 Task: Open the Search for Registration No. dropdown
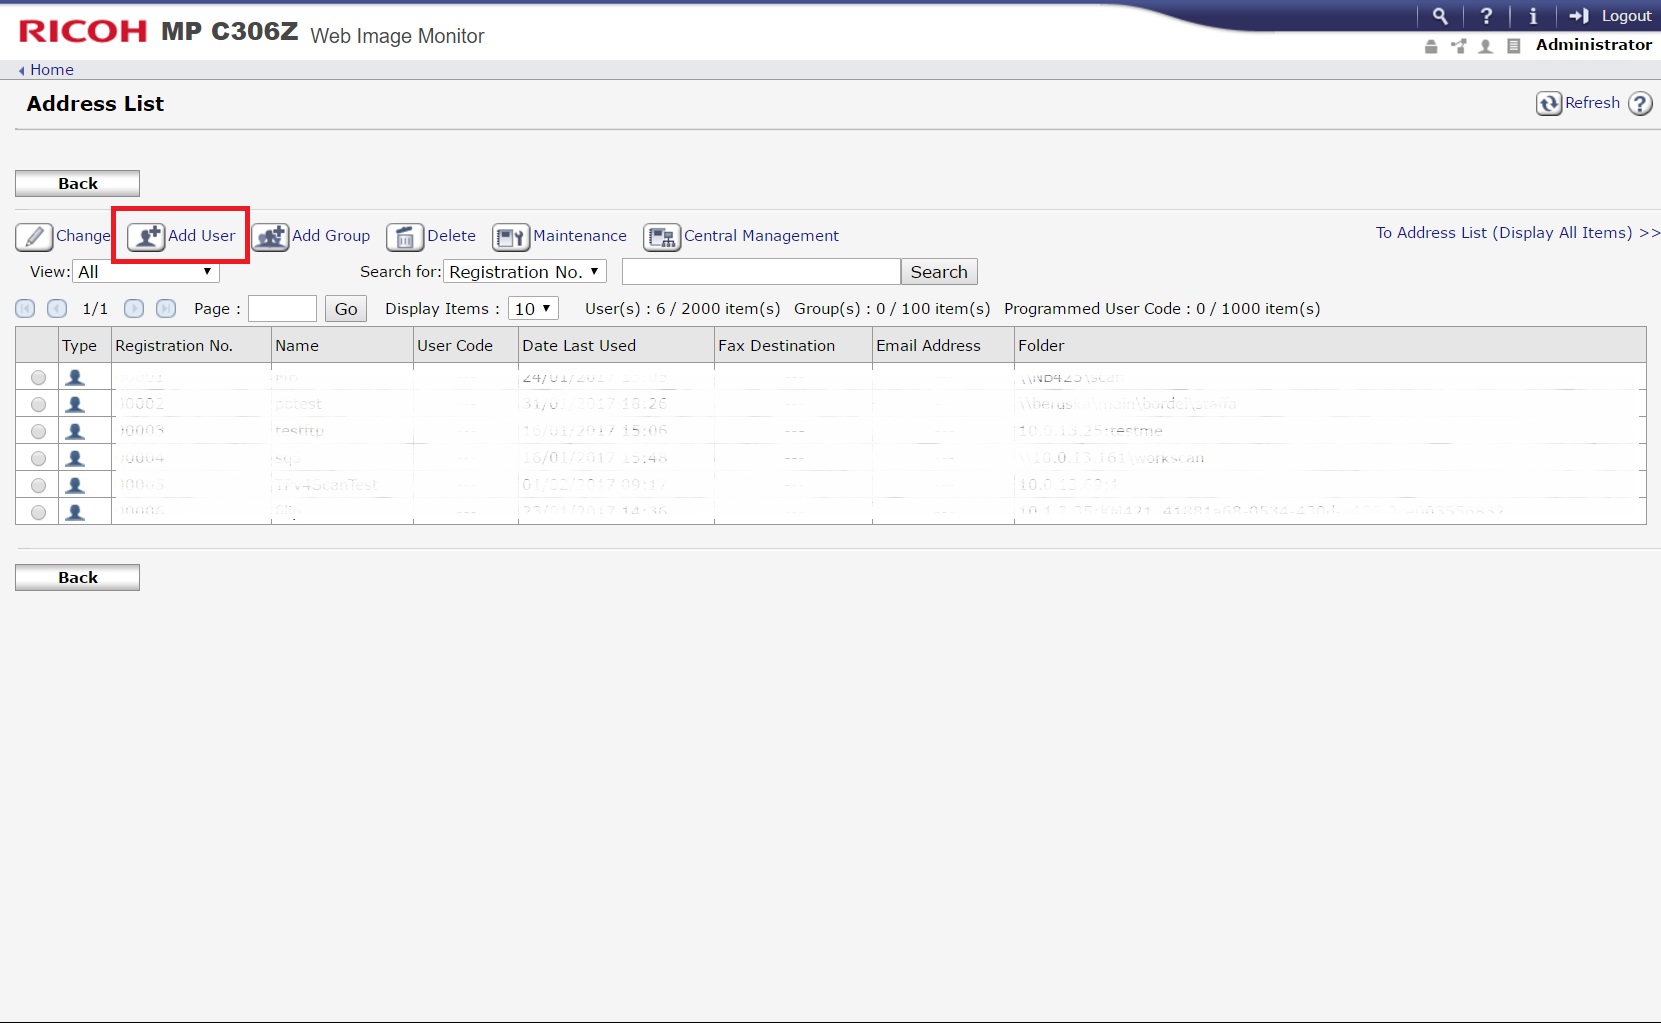[x=525, y=272]
